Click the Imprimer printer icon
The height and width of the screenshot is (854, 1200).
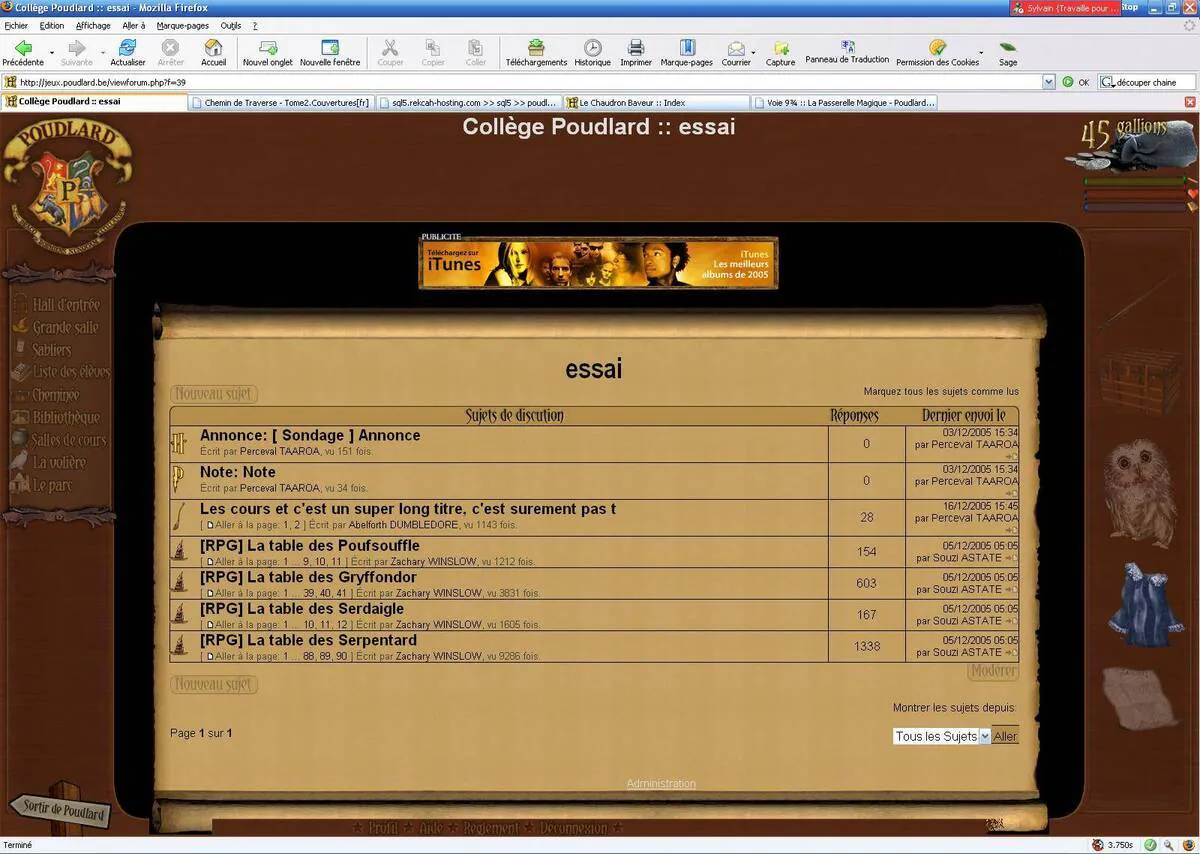[x=636, y=47]
